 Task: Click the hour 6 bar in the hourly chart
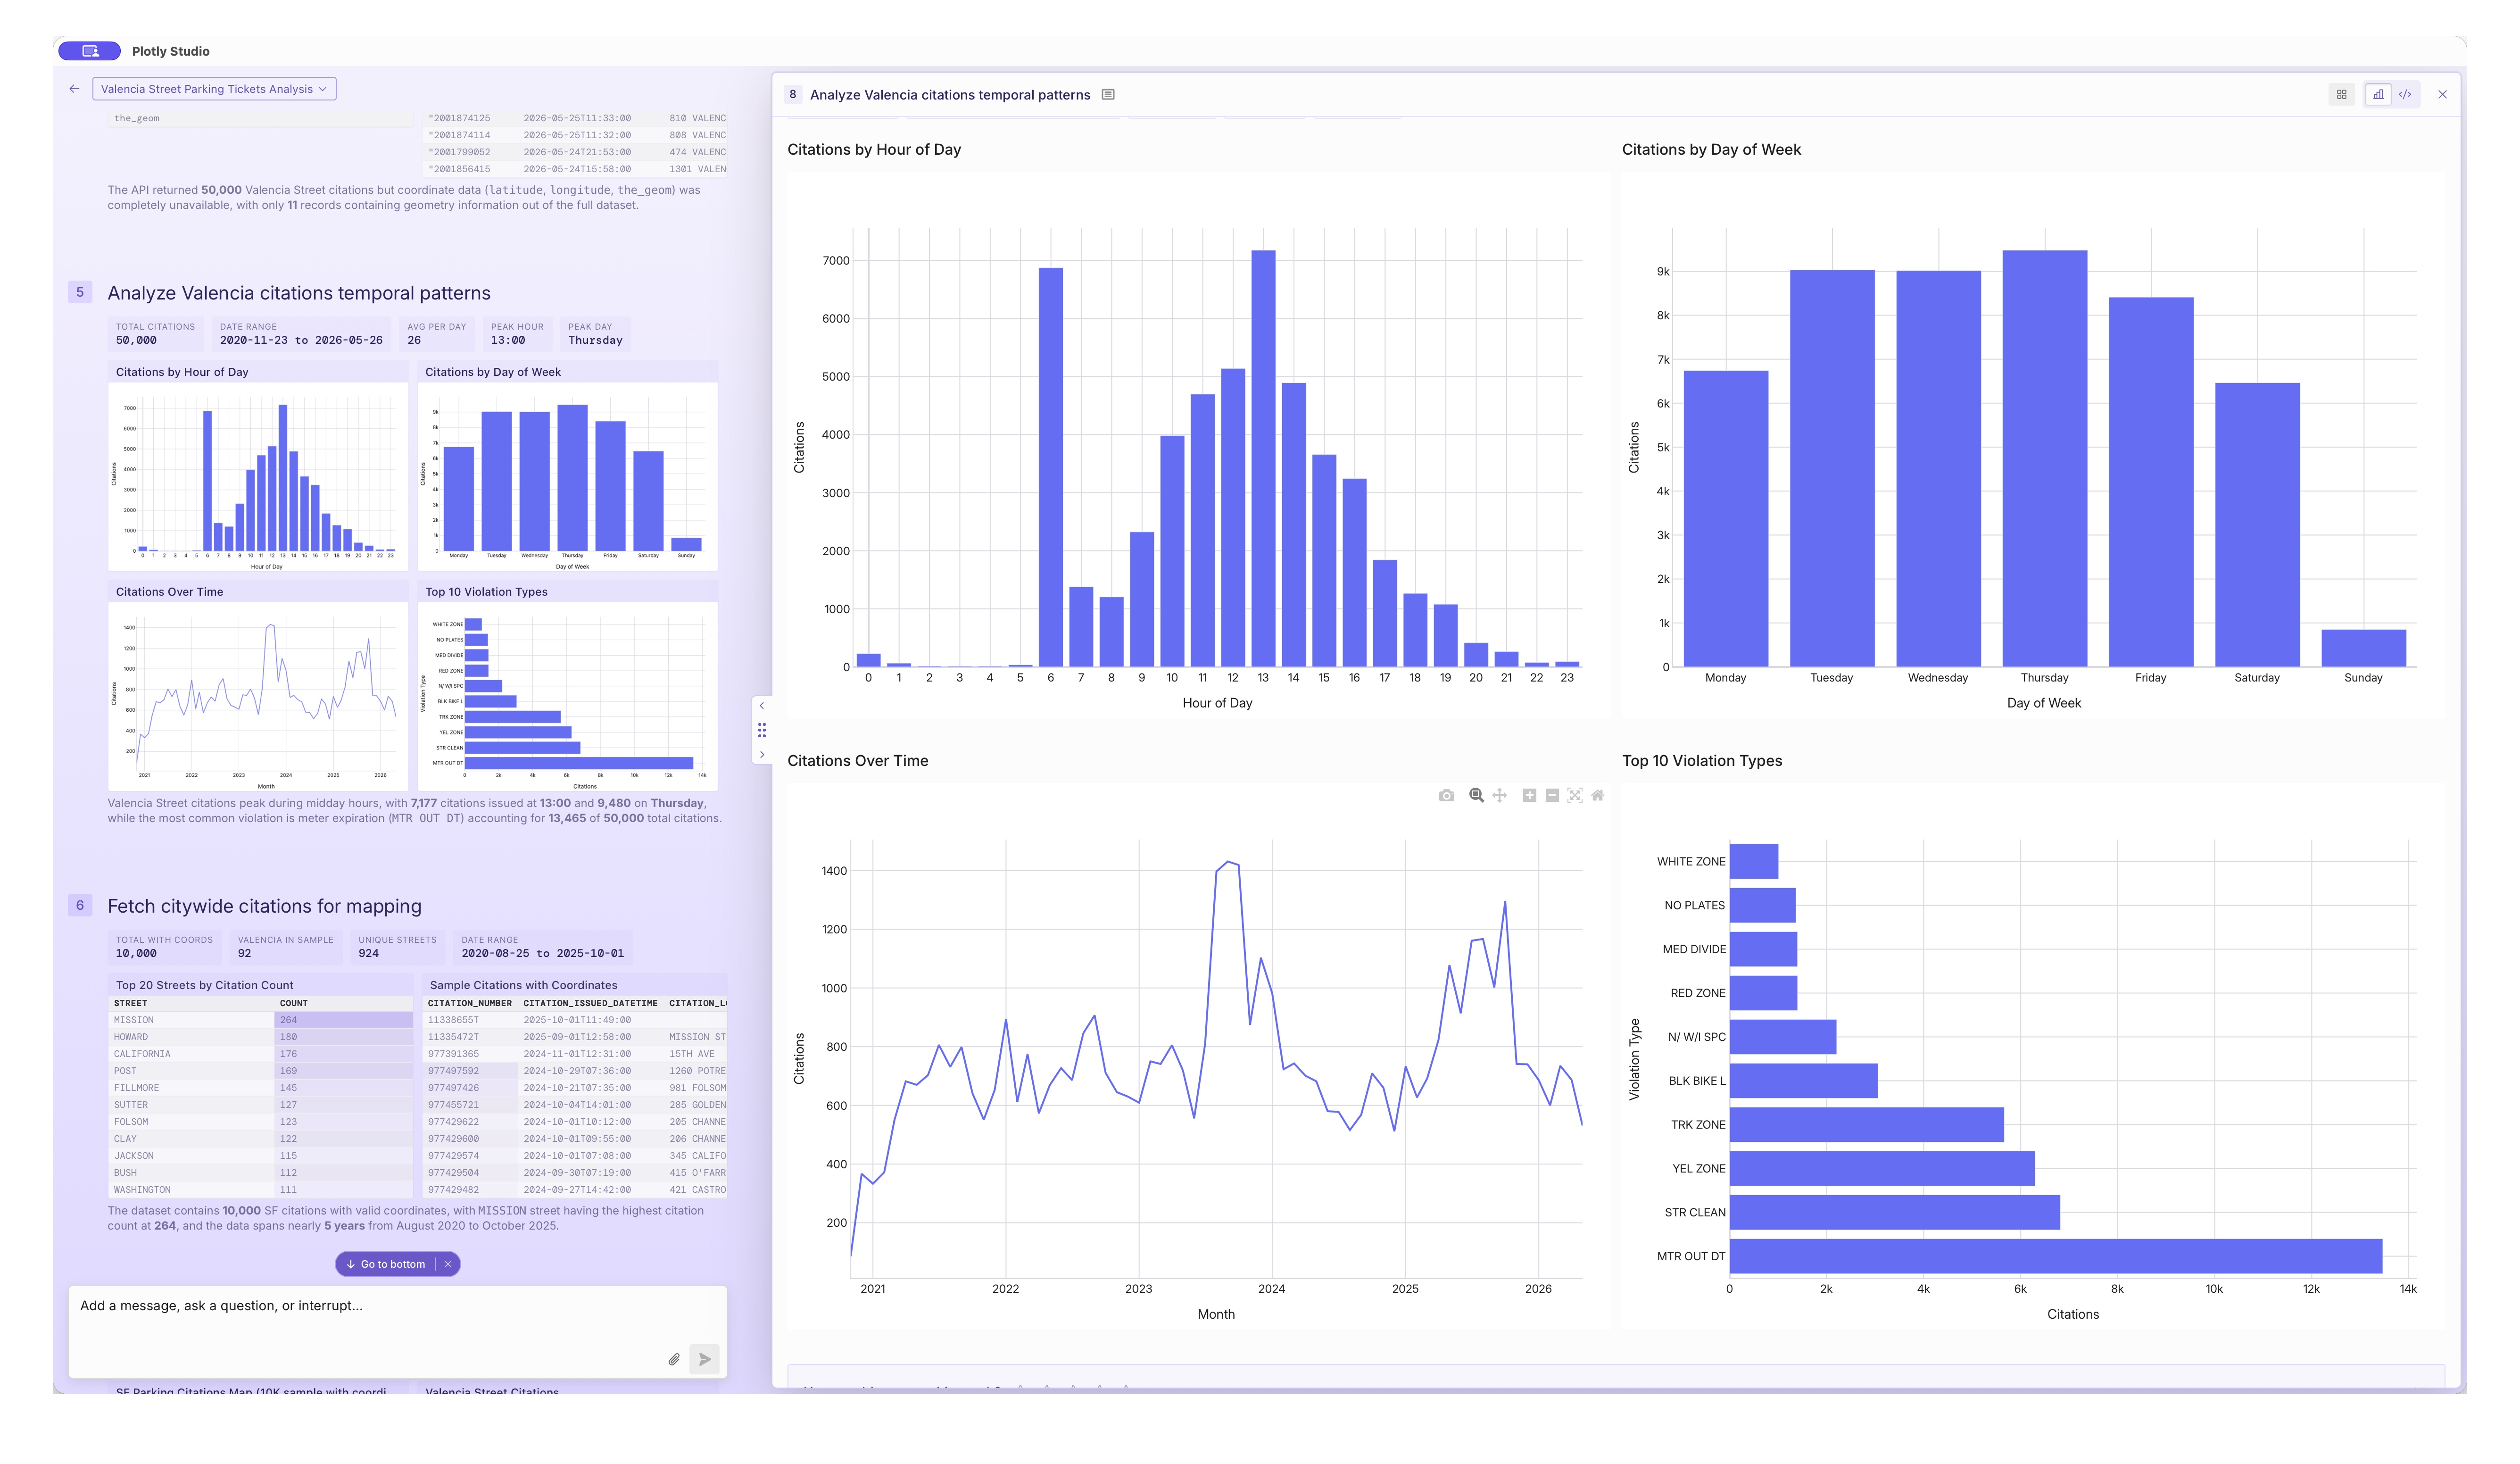tap(1050, 468)
